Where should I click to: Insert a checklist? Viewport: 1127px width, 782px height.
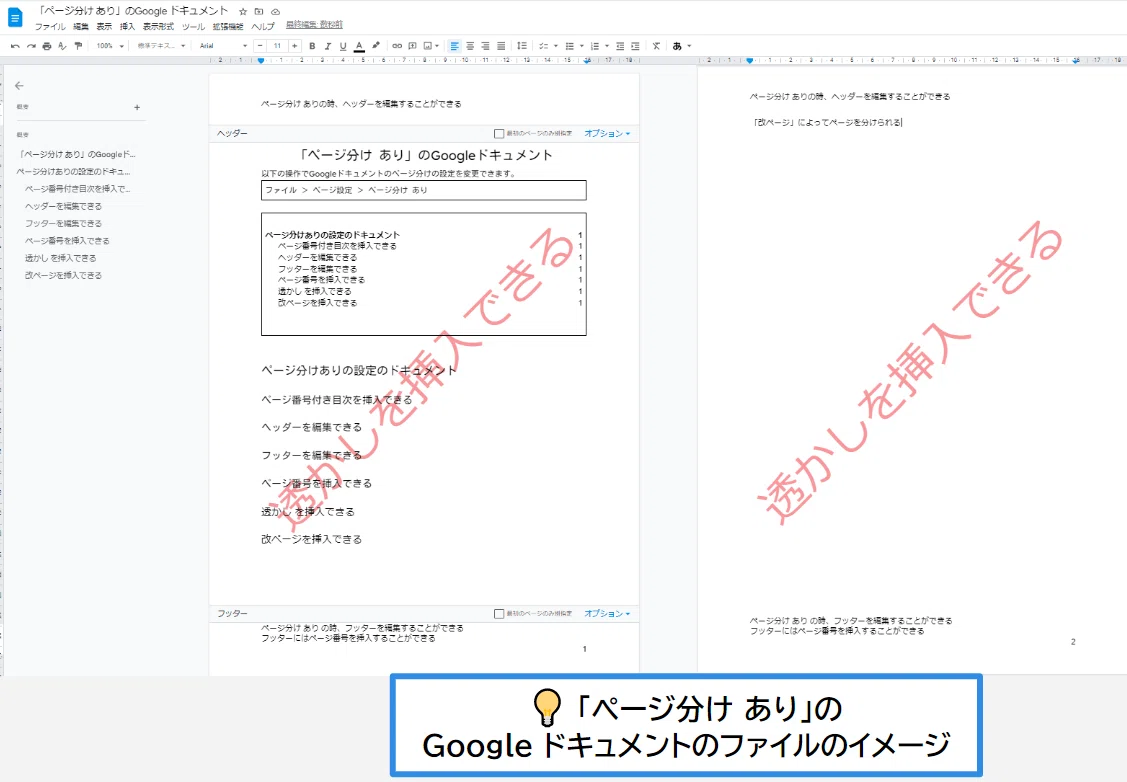543,46
